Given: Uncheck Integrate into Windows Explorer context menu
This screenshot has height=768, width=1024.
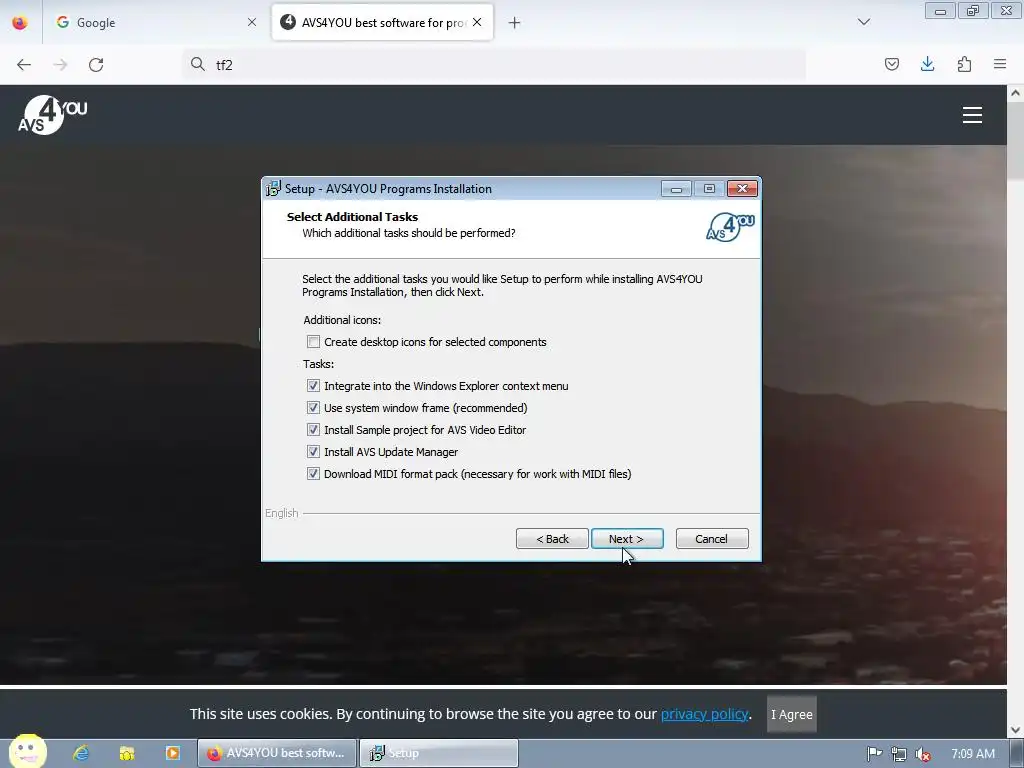Looking at the screenshot, I should tap(313, 386).
